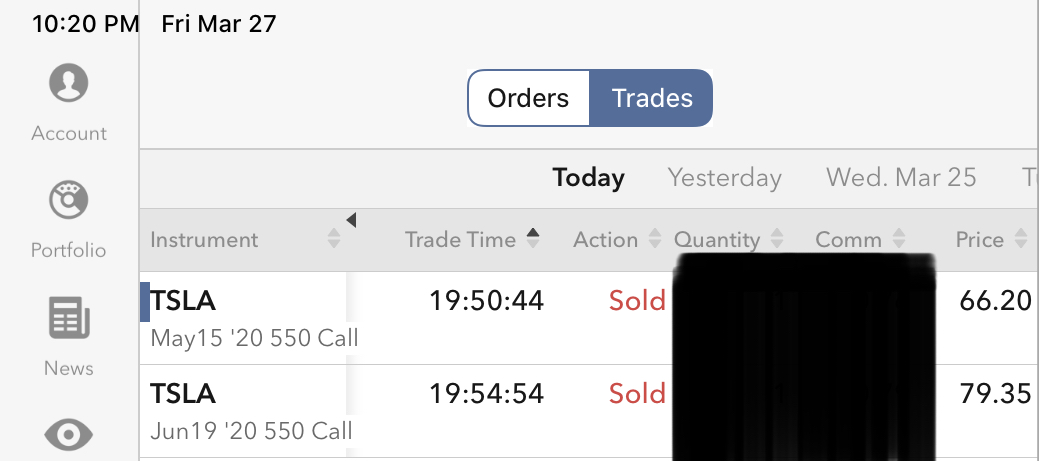Open the Account sidebar icon
1039x461 pixels.
pos(69,83)
